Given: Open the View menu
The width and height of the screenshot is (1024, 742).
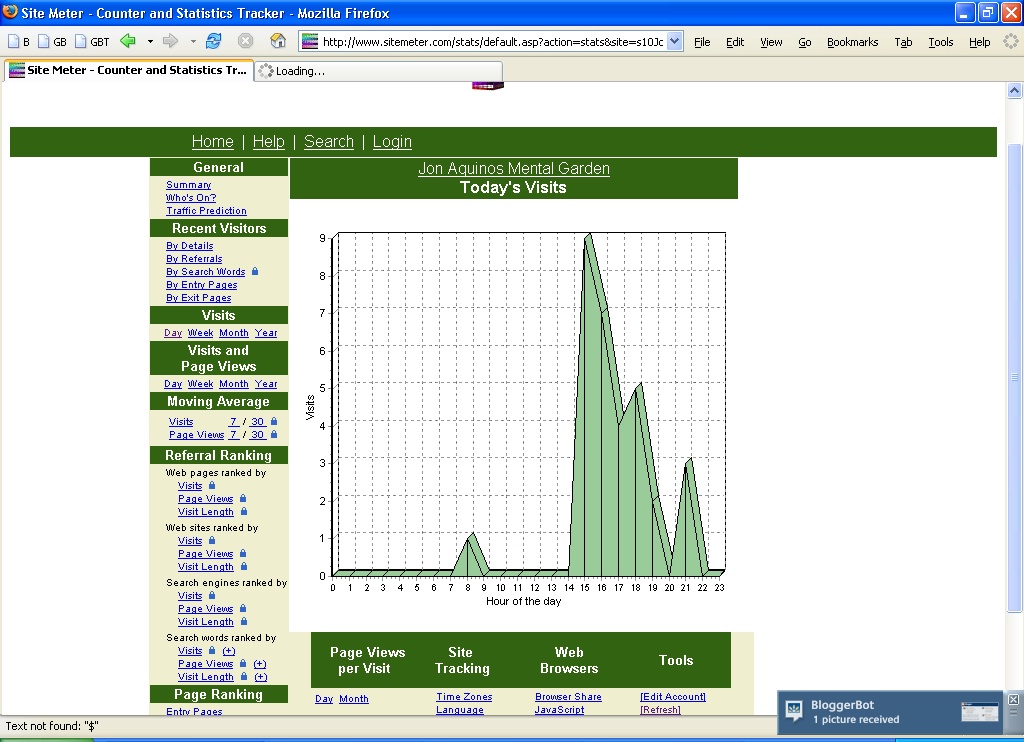Looking at the screenshot, I should 771,42.
